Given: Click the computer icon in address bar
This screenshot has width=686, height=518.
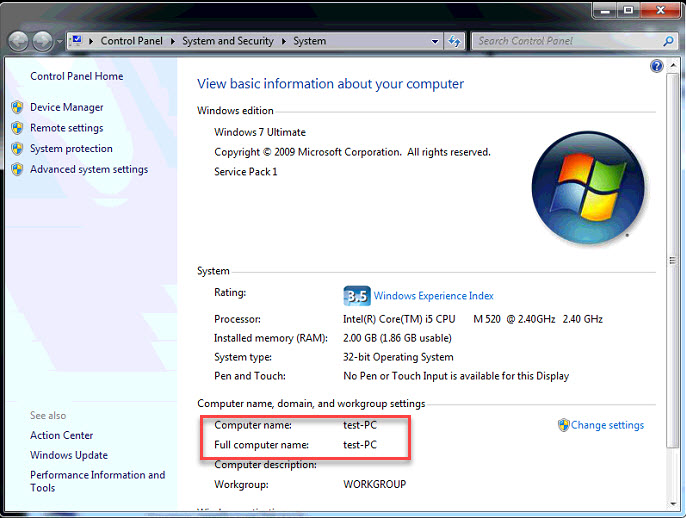Looking at the screenshot, I should click(x=77, y=41).
